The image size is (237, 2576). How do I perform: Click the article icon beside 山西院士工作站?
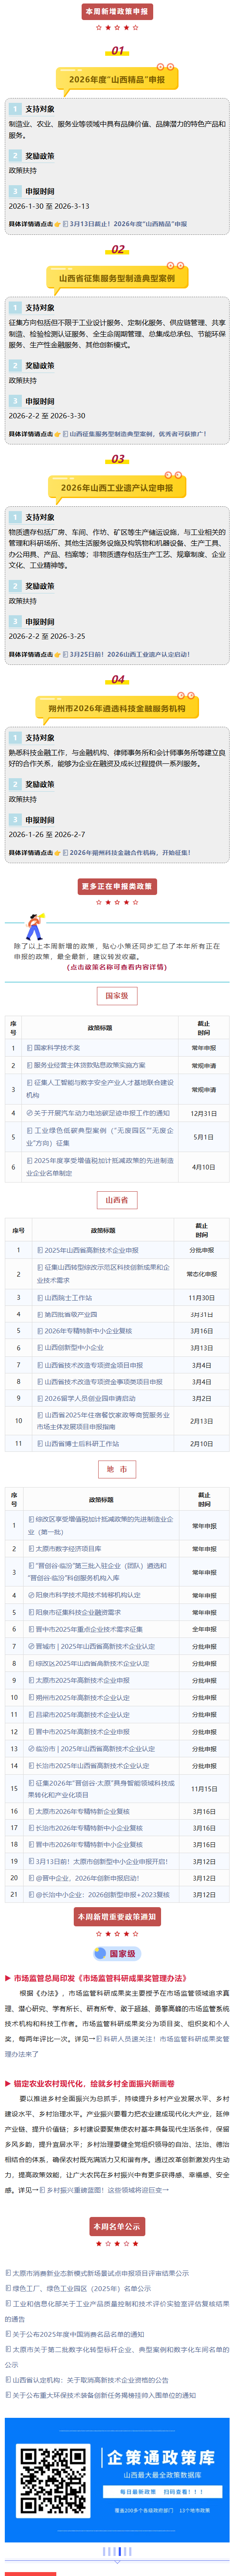(40, 1297)
